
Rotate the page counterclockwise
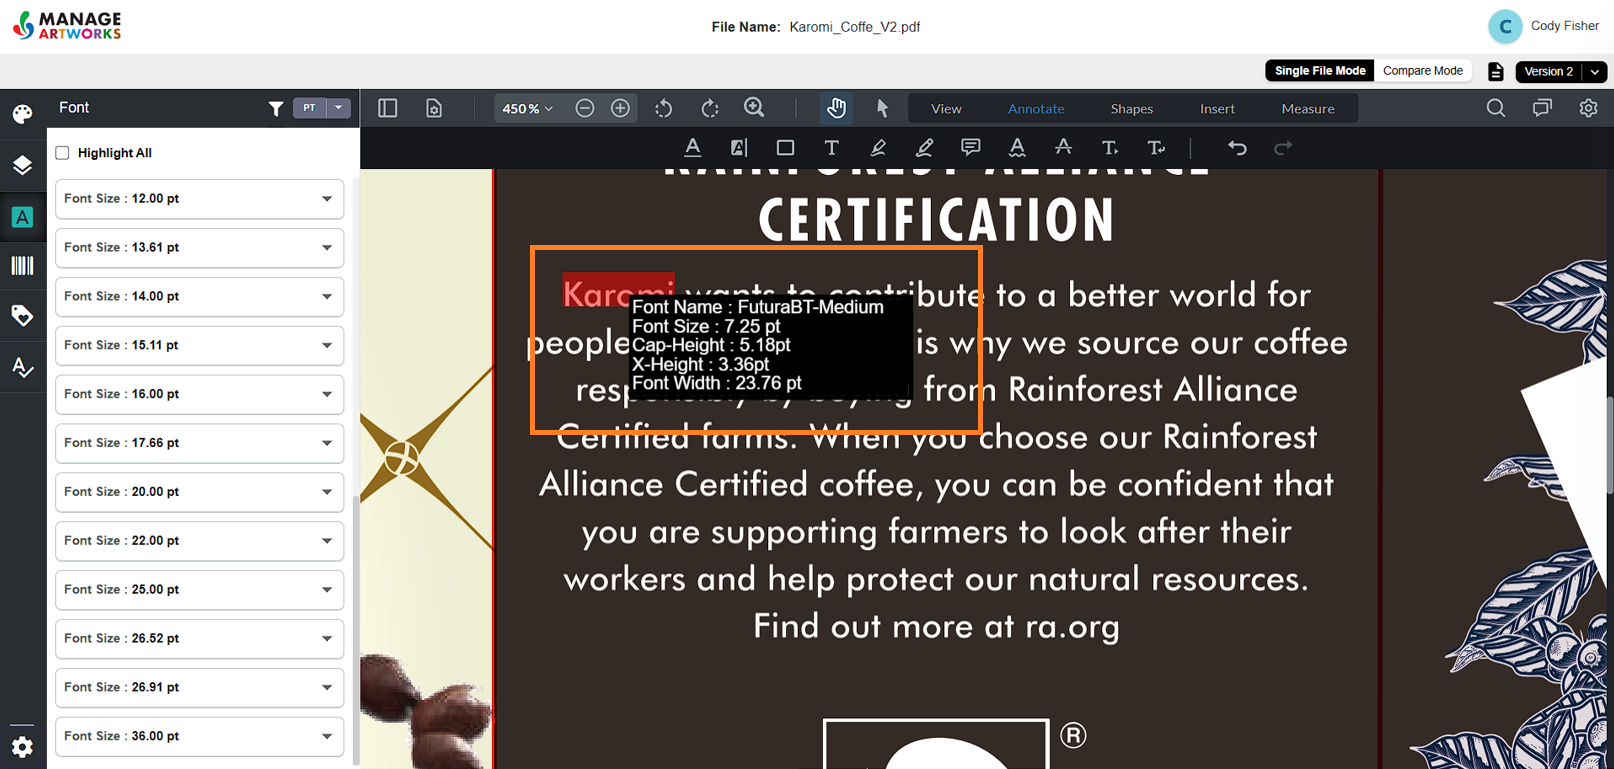(664, 108)
